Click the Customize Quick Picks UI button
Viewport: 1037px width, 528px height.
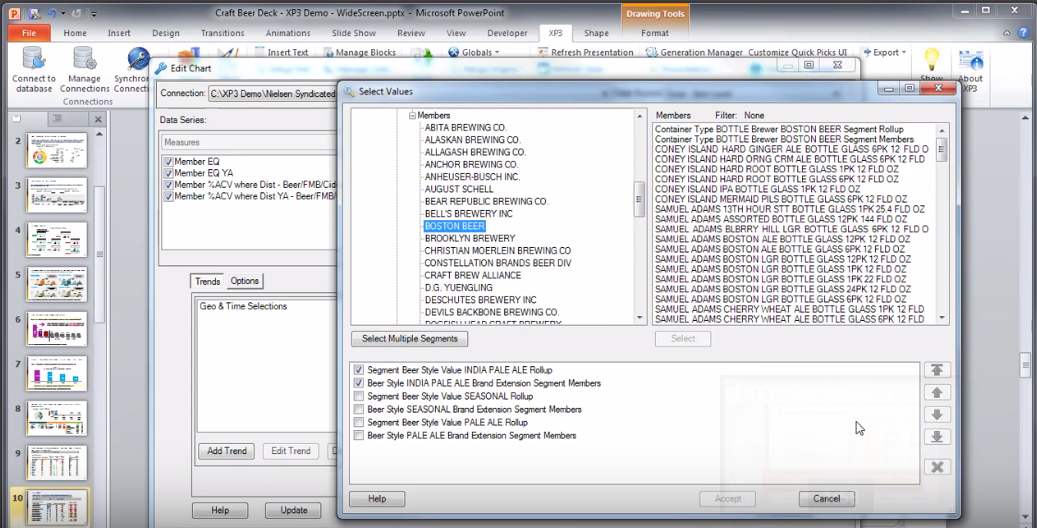click(x=797, y=52)
